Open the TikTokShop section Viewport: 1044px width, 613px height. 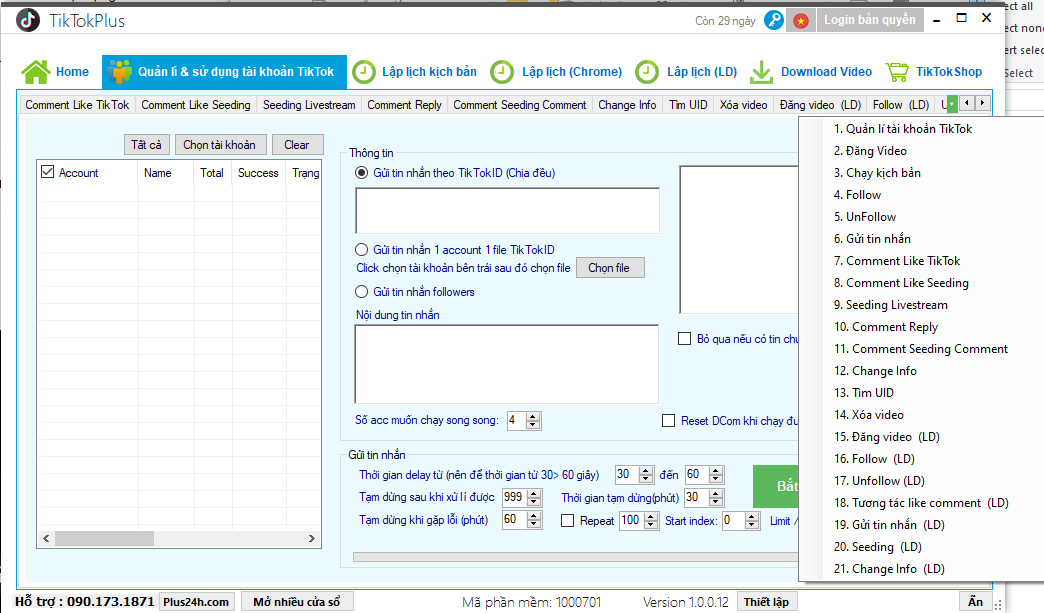tap(933, 71)
